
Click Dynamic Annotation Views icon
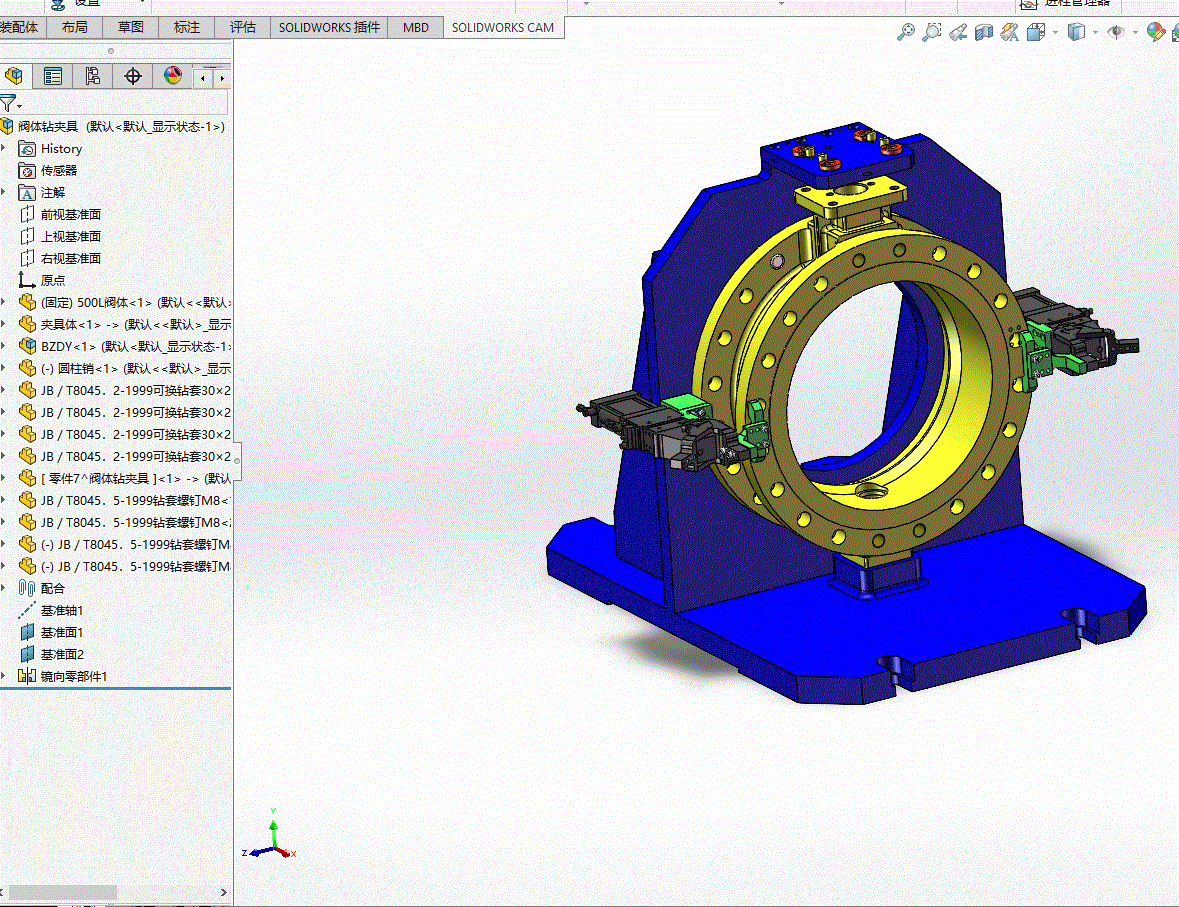click(x=1010, y=32)
